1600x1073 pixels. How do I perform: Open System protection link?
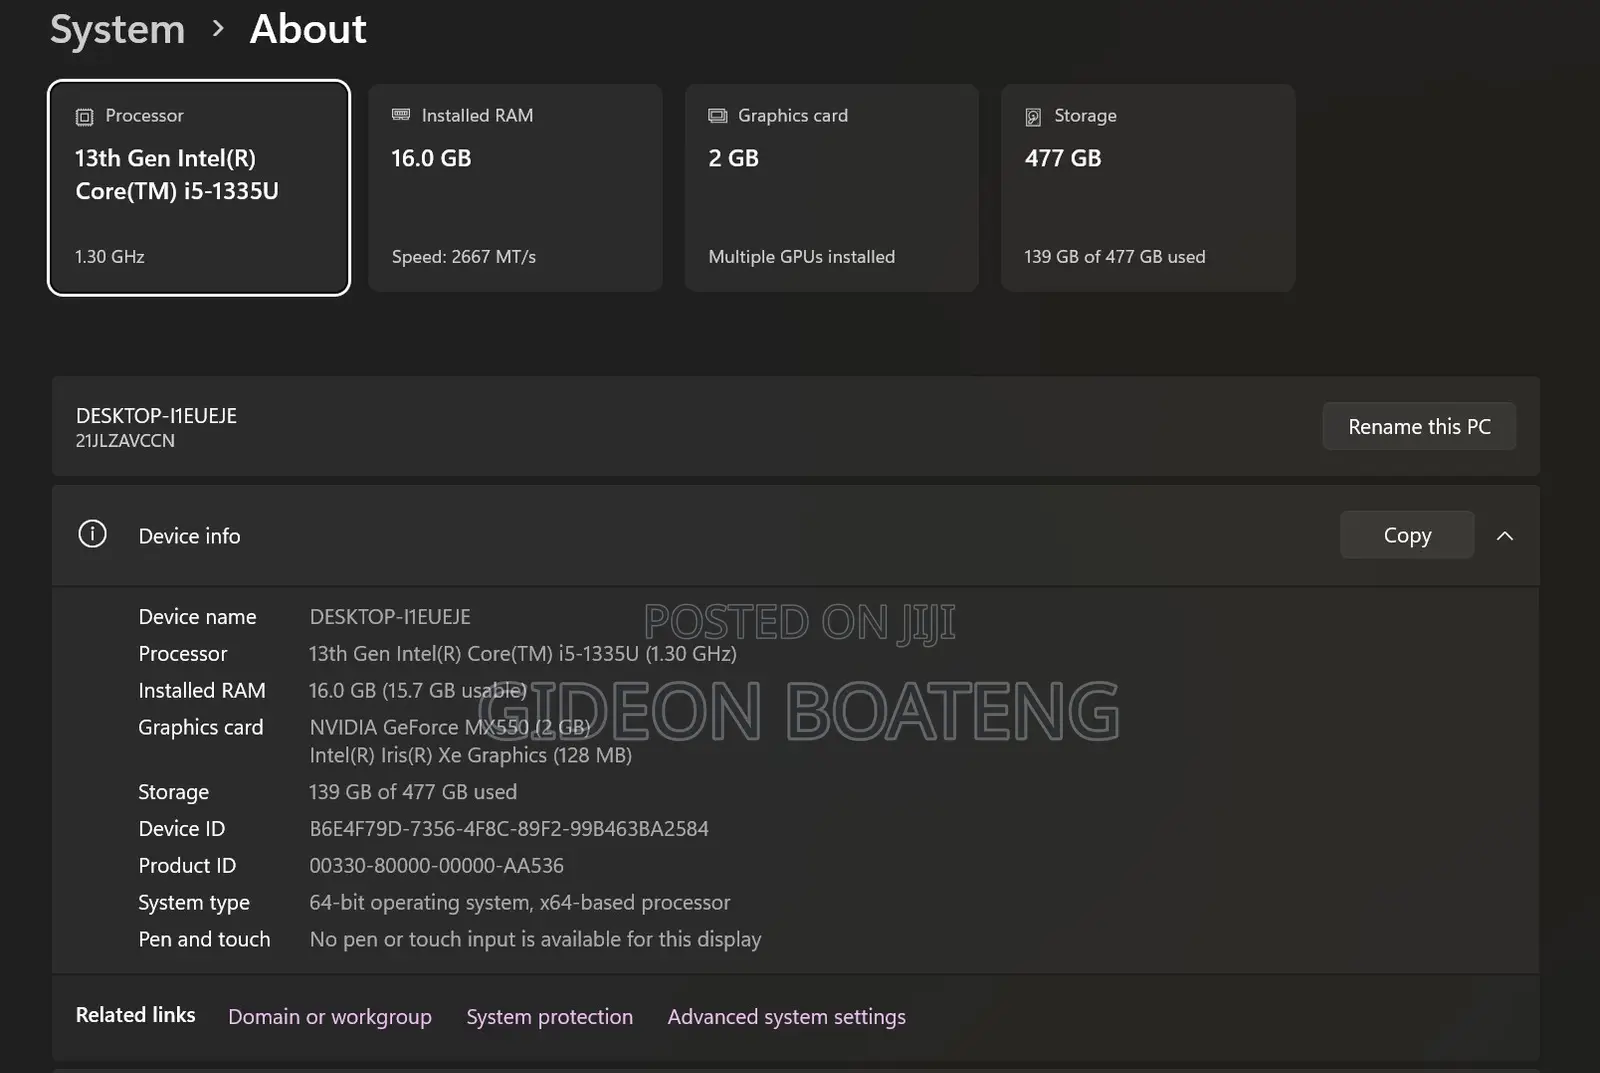[549, 1017]
